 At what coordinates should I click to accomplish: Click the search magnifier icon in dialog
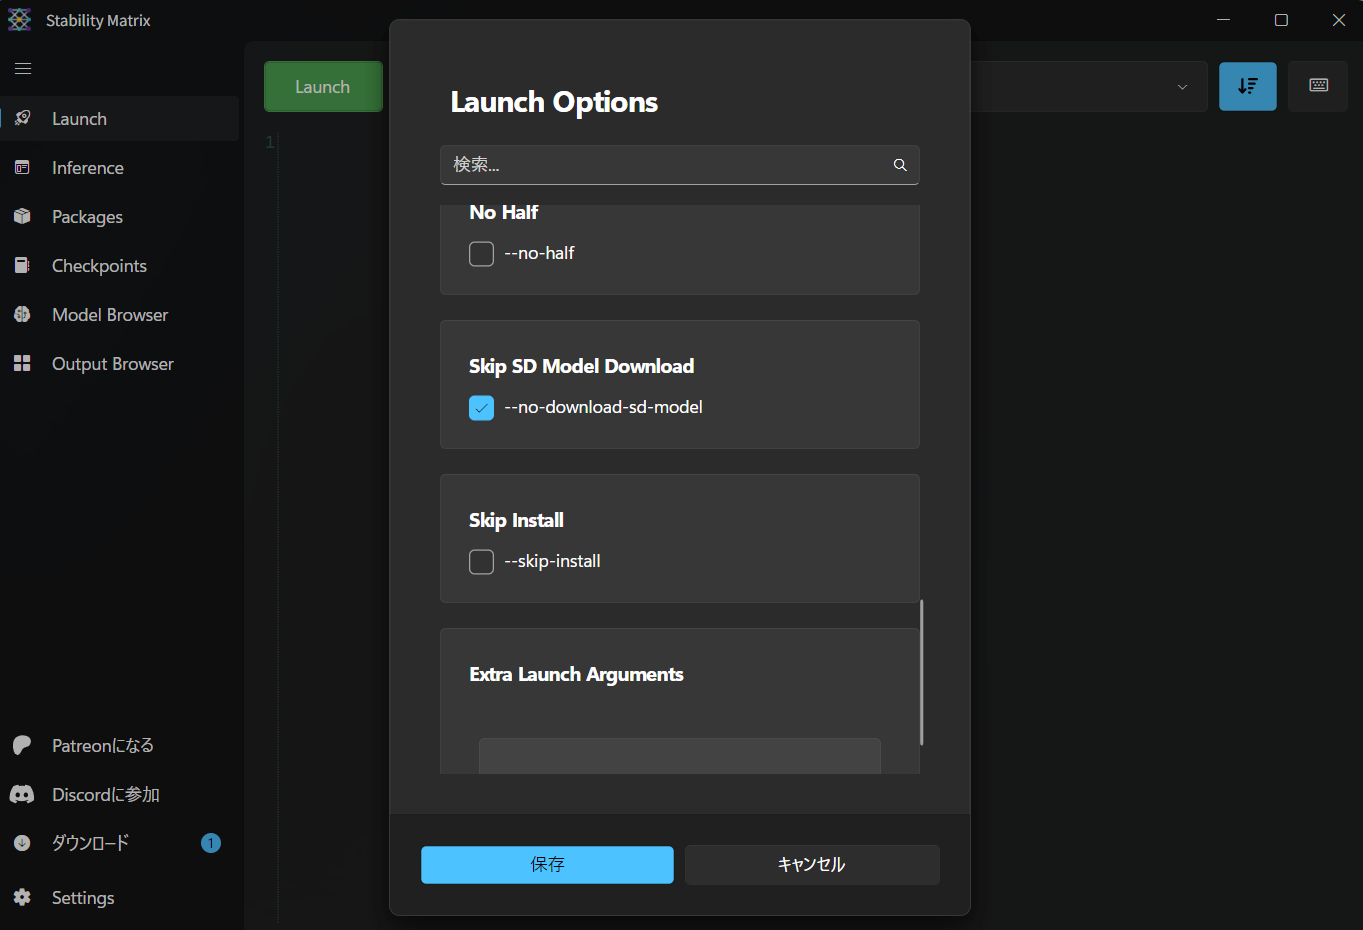coord(900,165)
